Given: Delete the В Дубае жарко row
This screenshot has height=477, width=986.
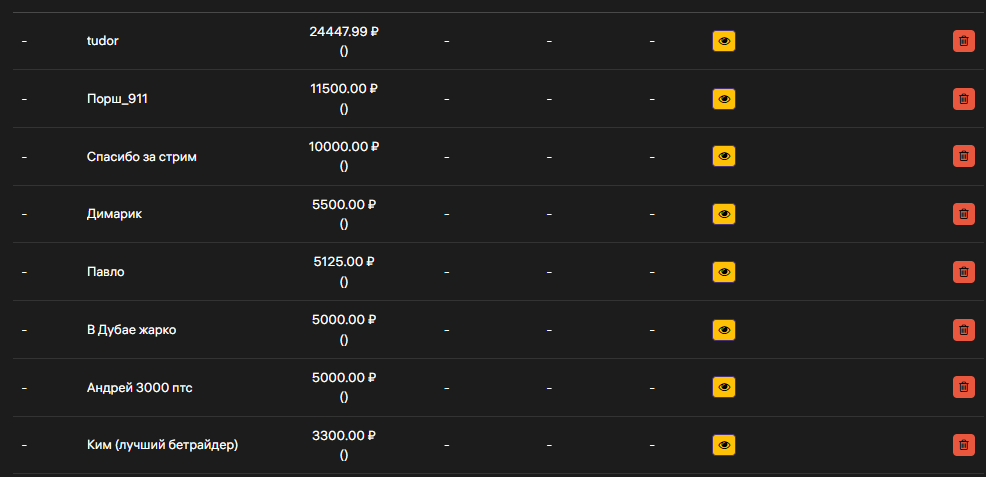Looking at the screenshot, I should click(x=963, y=330).
